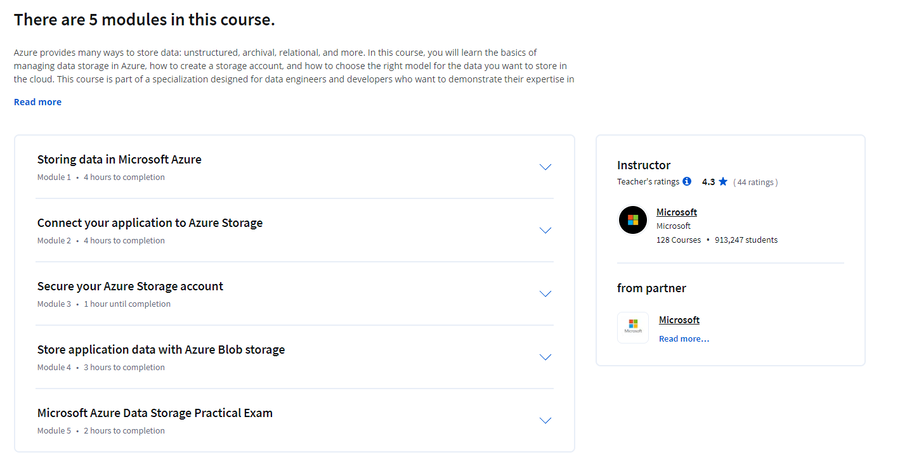Expand Store application data with Azure Blob storage chevron
This screenshot has width=900, height=476.
tap(545, 357)
